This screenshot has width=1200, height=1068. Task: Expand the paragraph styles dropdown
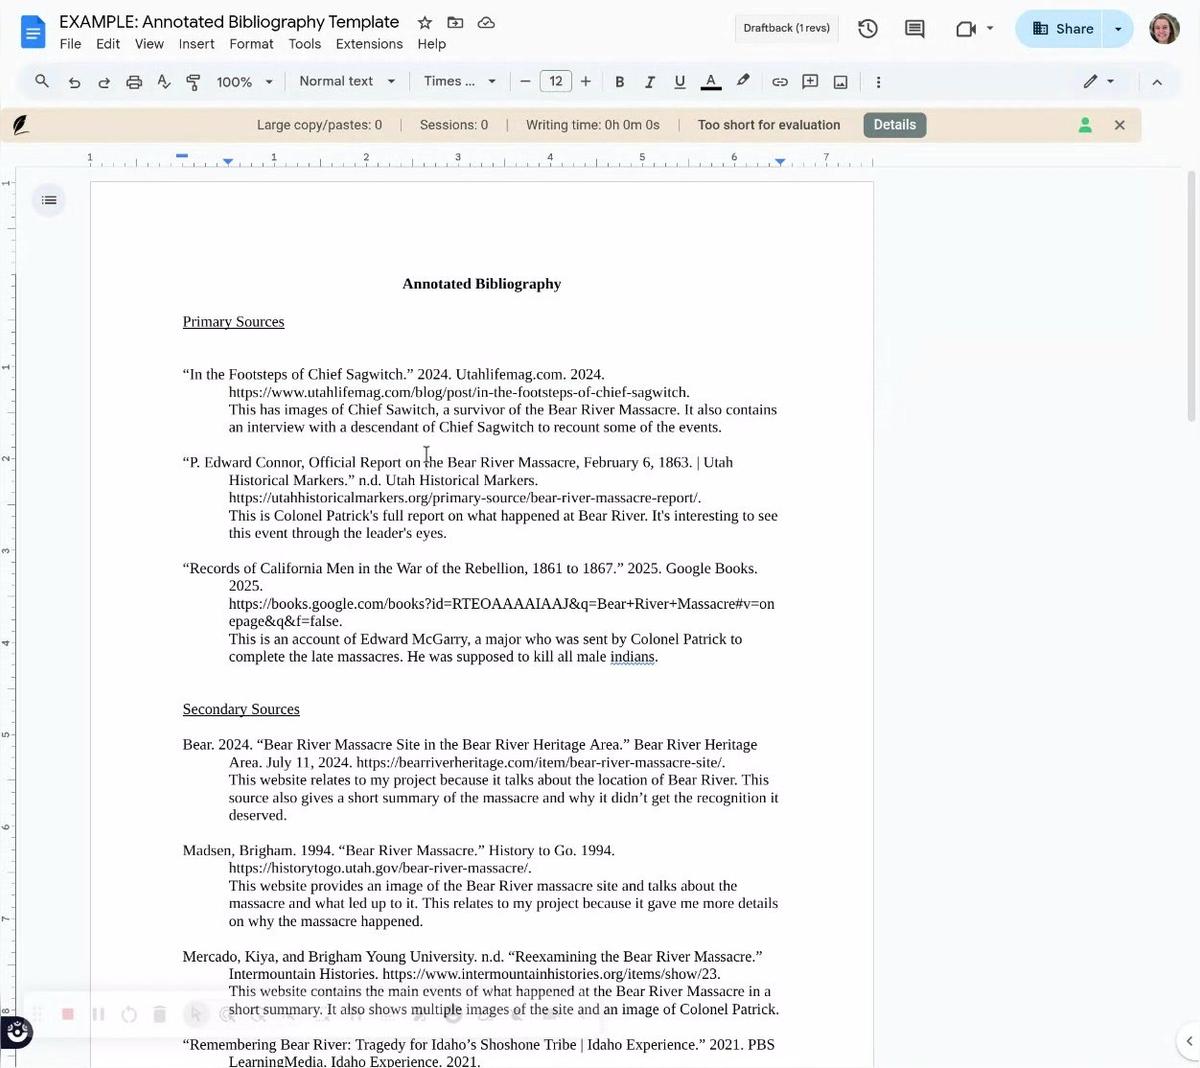point(347,81)
